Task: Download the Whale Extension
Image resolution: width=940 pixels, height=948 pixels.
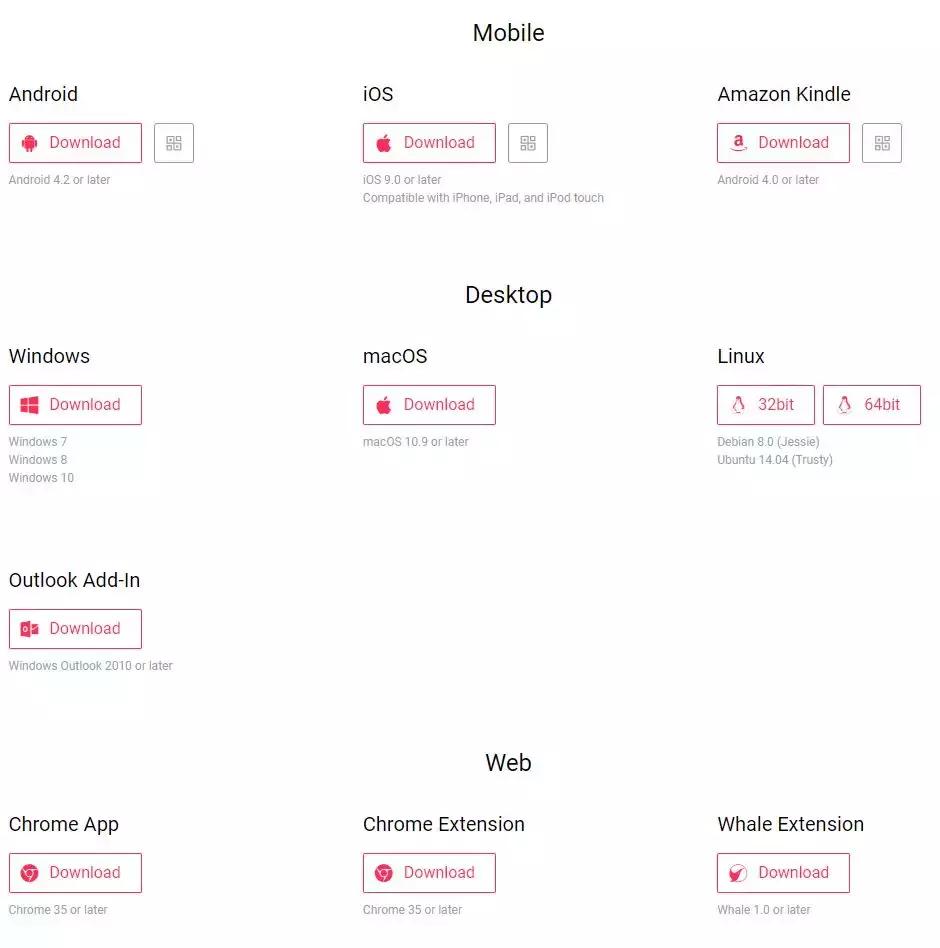Action: [783, 873]
